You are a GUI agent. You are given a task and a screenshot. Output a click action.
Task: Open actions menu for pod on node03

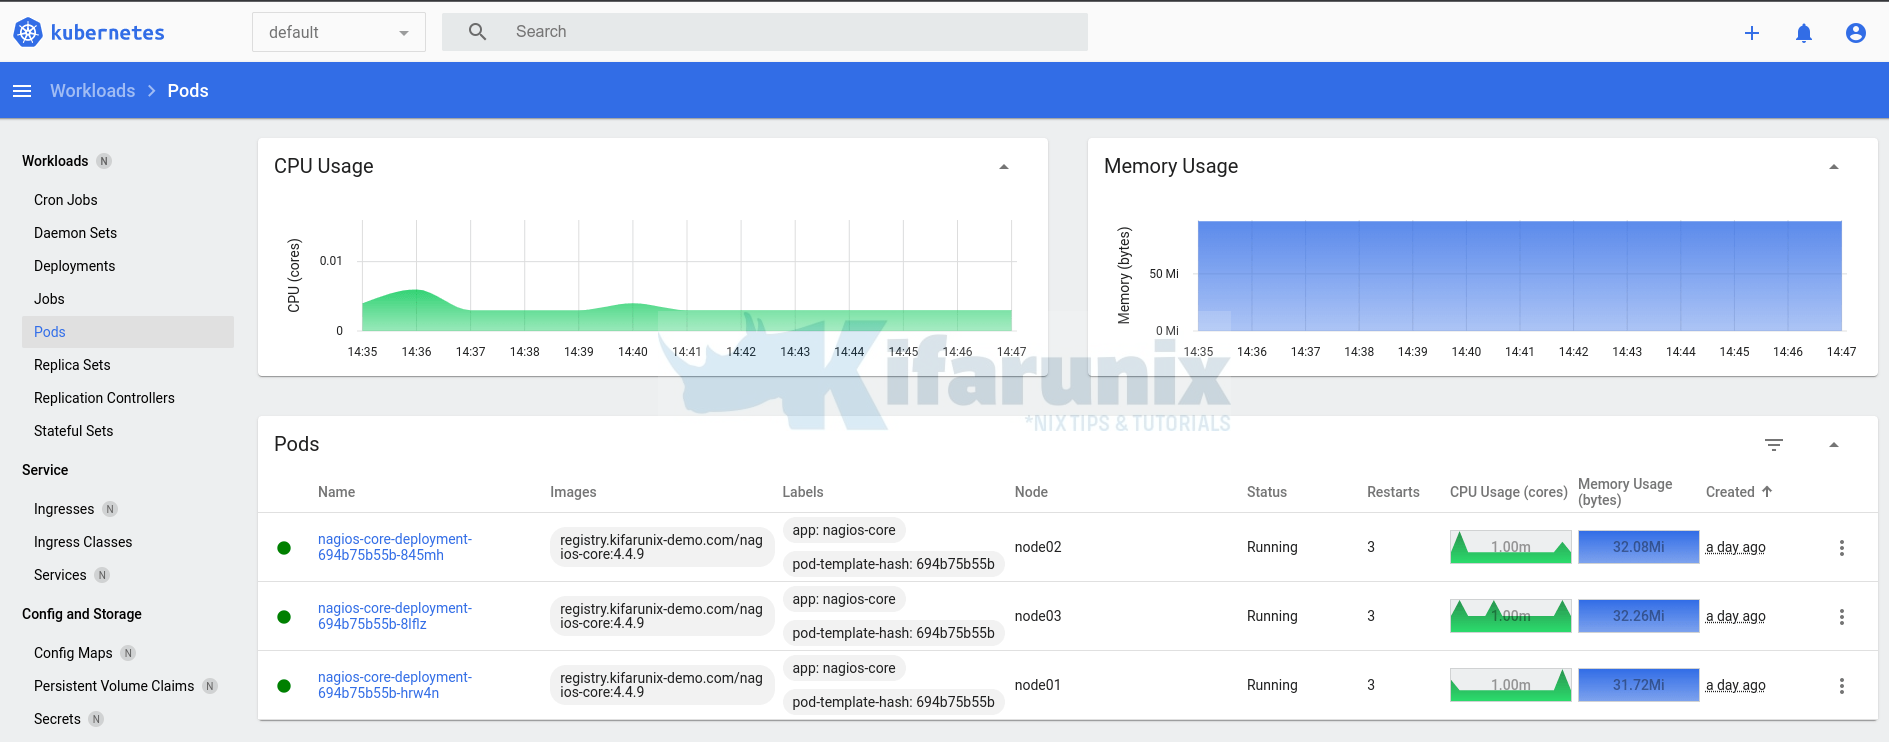tap(1841, 617)
